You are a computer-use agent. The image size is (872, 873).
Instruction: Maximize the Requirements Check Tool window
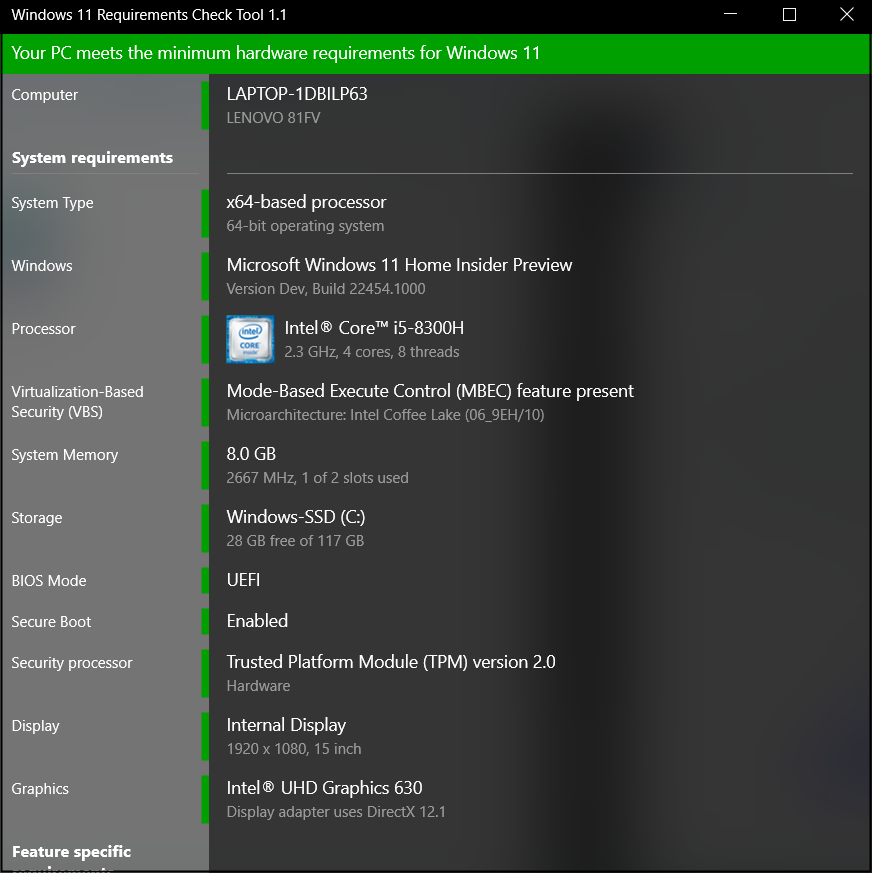point(789,14)
